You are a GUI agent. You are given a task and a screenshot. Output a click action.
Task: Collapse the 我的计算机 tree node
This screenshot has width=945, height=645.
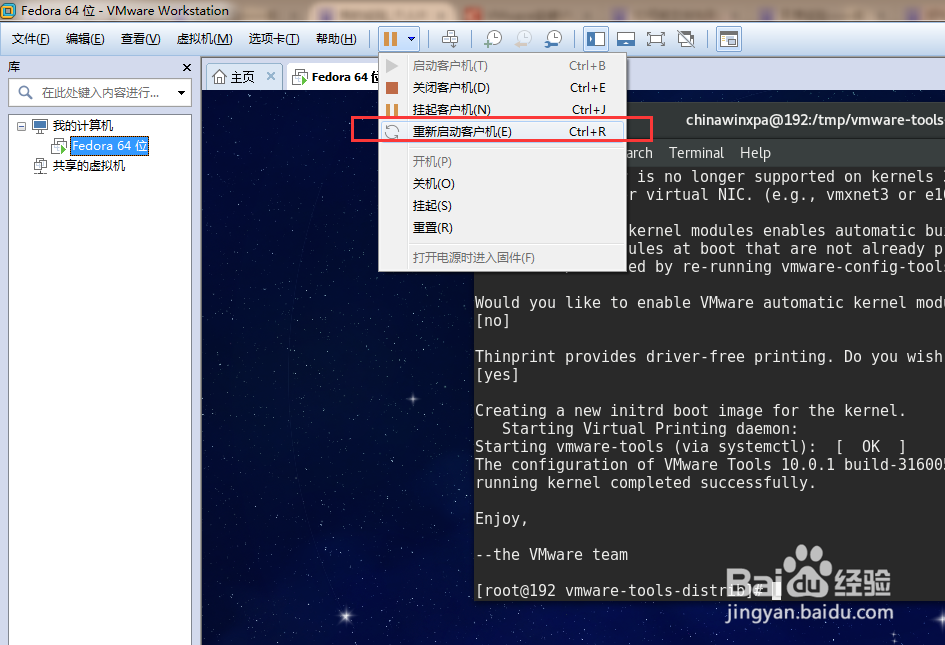tap(21, 126)
